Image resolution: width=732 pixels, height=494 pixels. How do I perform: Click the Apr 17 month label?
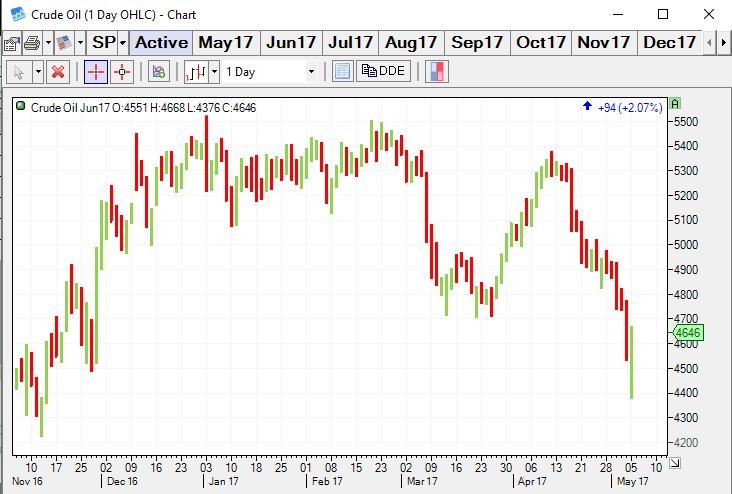click(x=532, y=481)
